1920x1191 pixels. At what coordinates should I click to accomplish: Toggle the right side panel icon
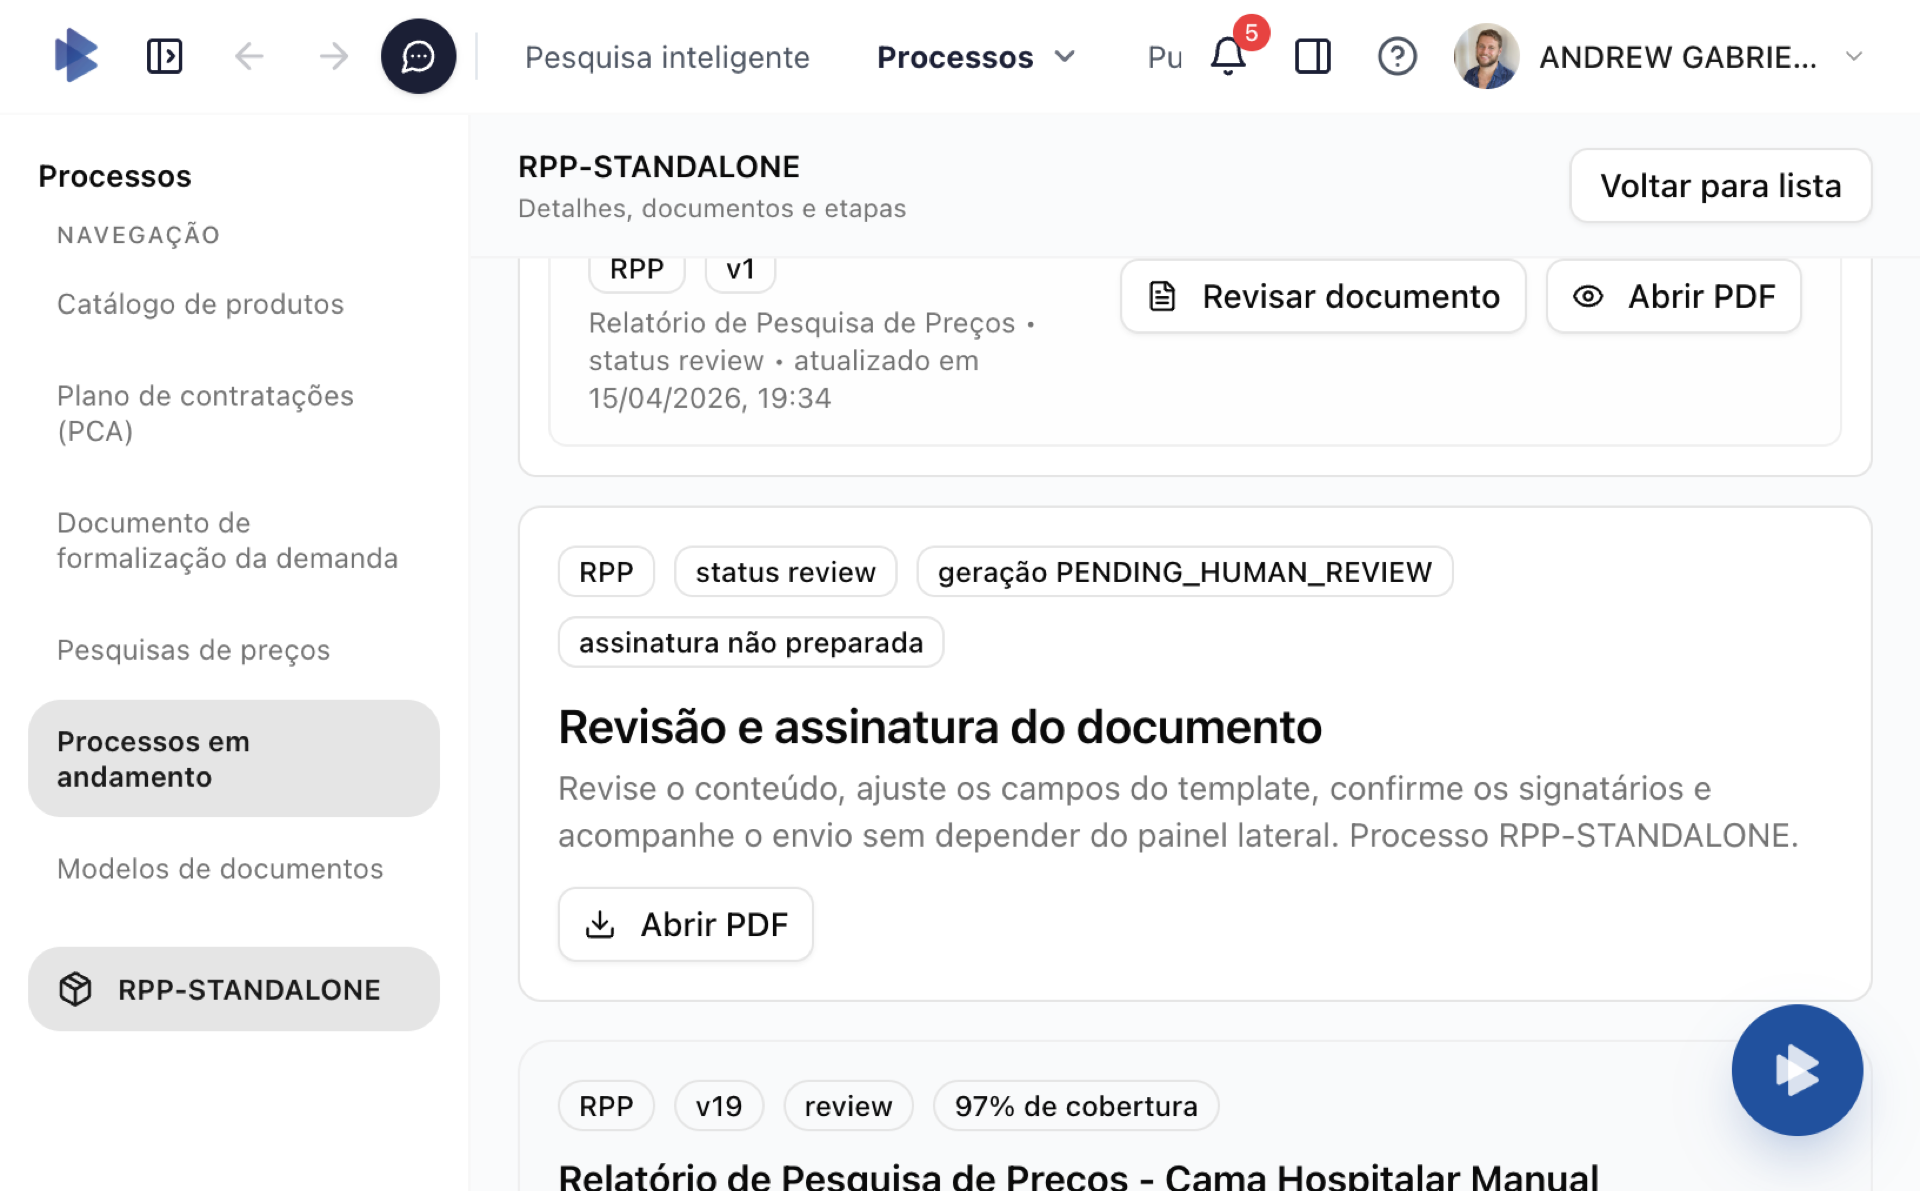click(1312, 56)
